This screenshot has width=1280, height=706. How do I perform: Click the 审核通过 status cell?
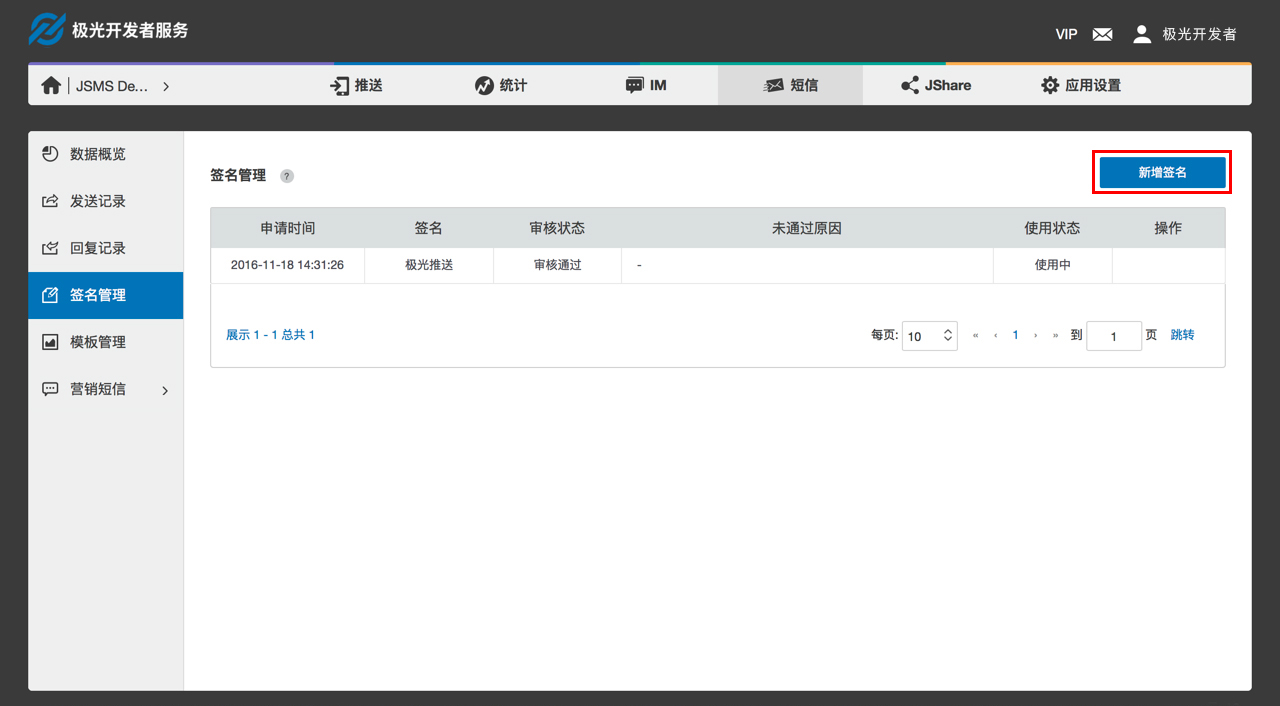[x=557, y=265]
